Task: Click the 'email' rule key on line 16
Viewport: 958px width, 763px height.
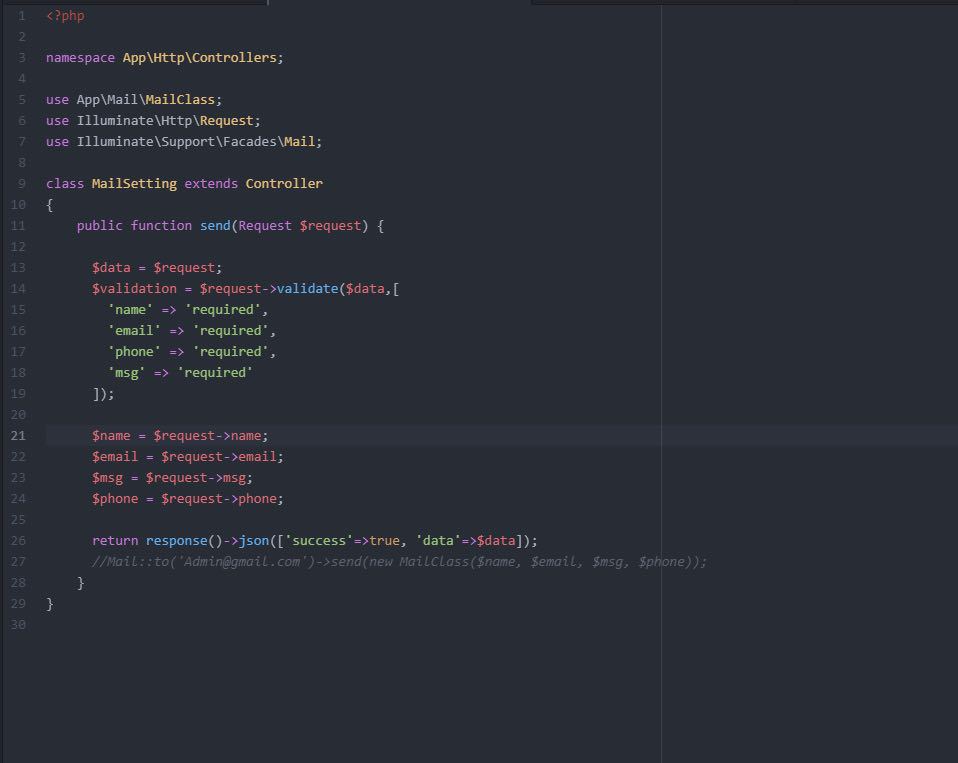Action: pyautogui.click(x=134, y=331)
